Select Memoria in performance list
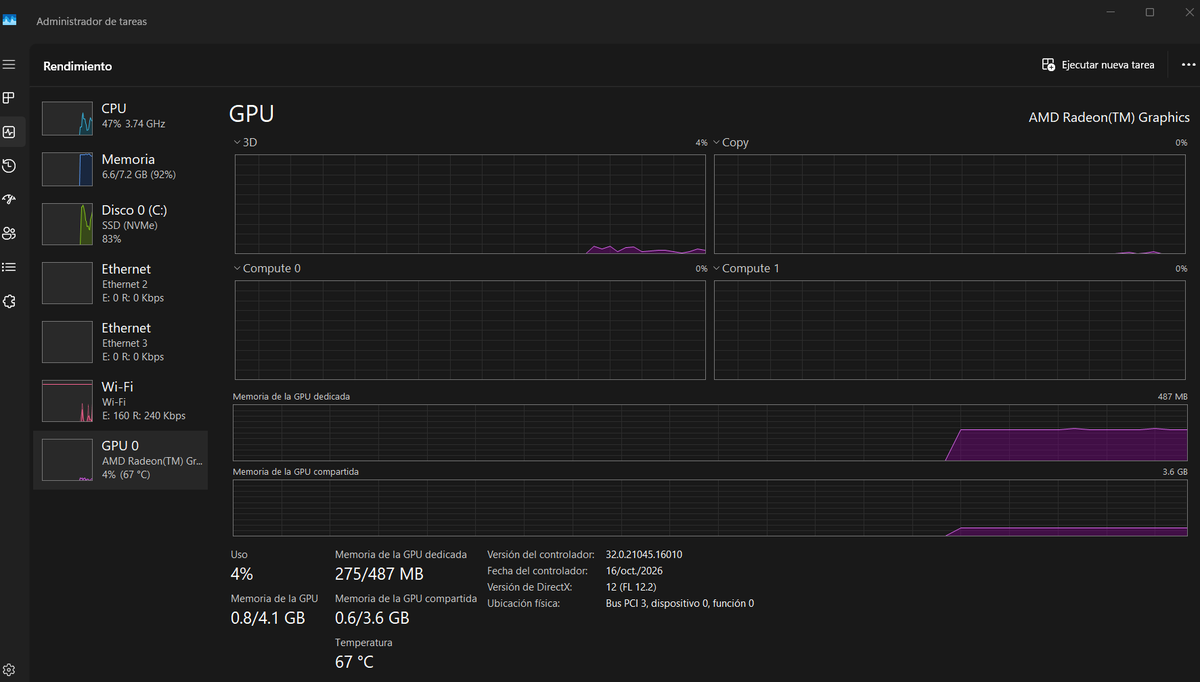This screenshot has height=682, width=1200. click(x=121, y=167)
